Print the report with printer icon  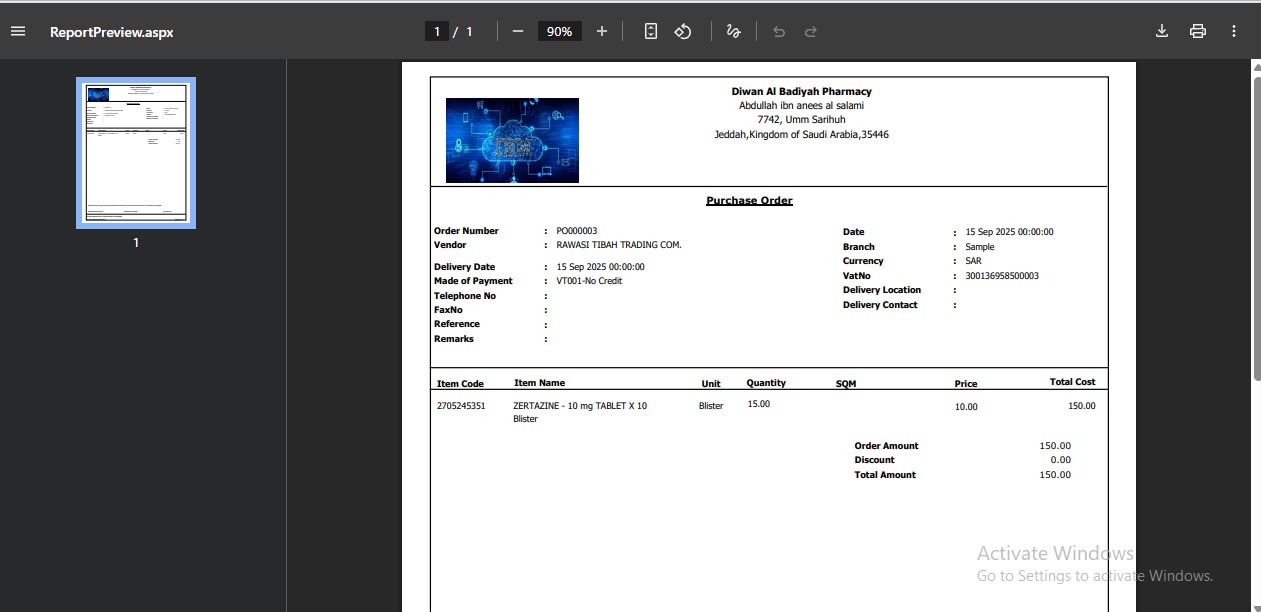coord(1198,31)
